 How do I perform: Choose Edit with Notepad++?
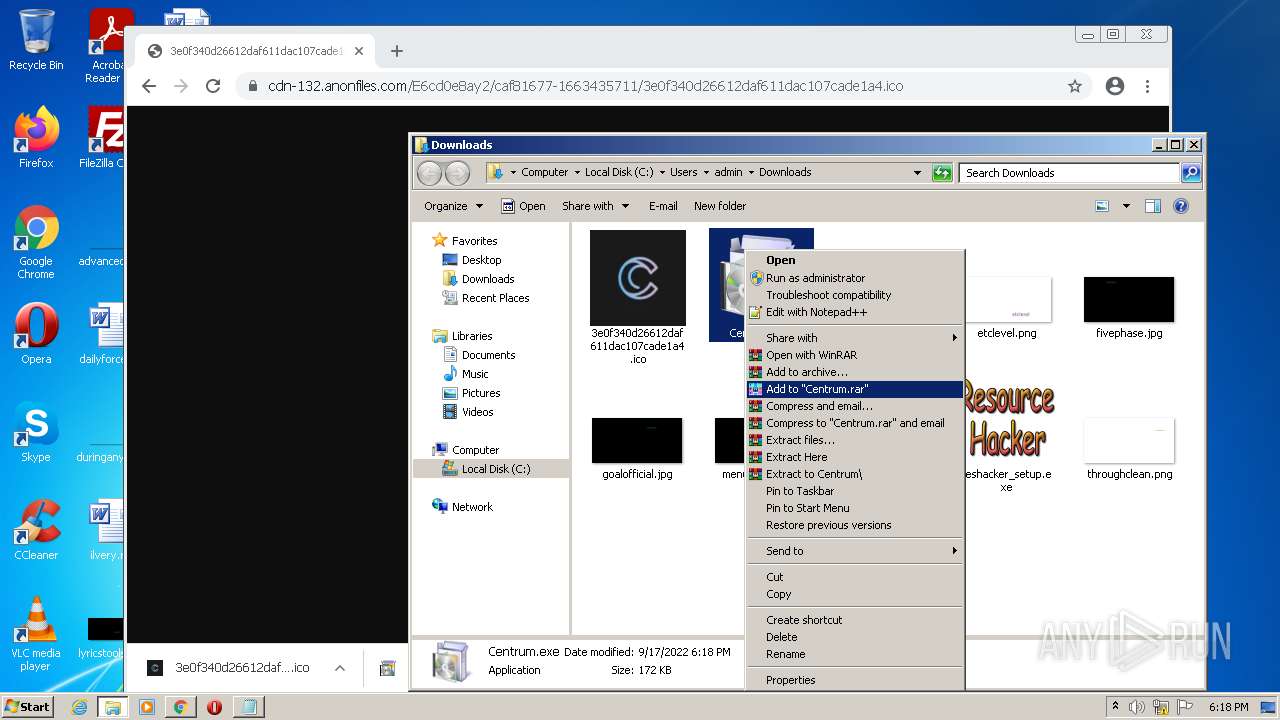855,312
